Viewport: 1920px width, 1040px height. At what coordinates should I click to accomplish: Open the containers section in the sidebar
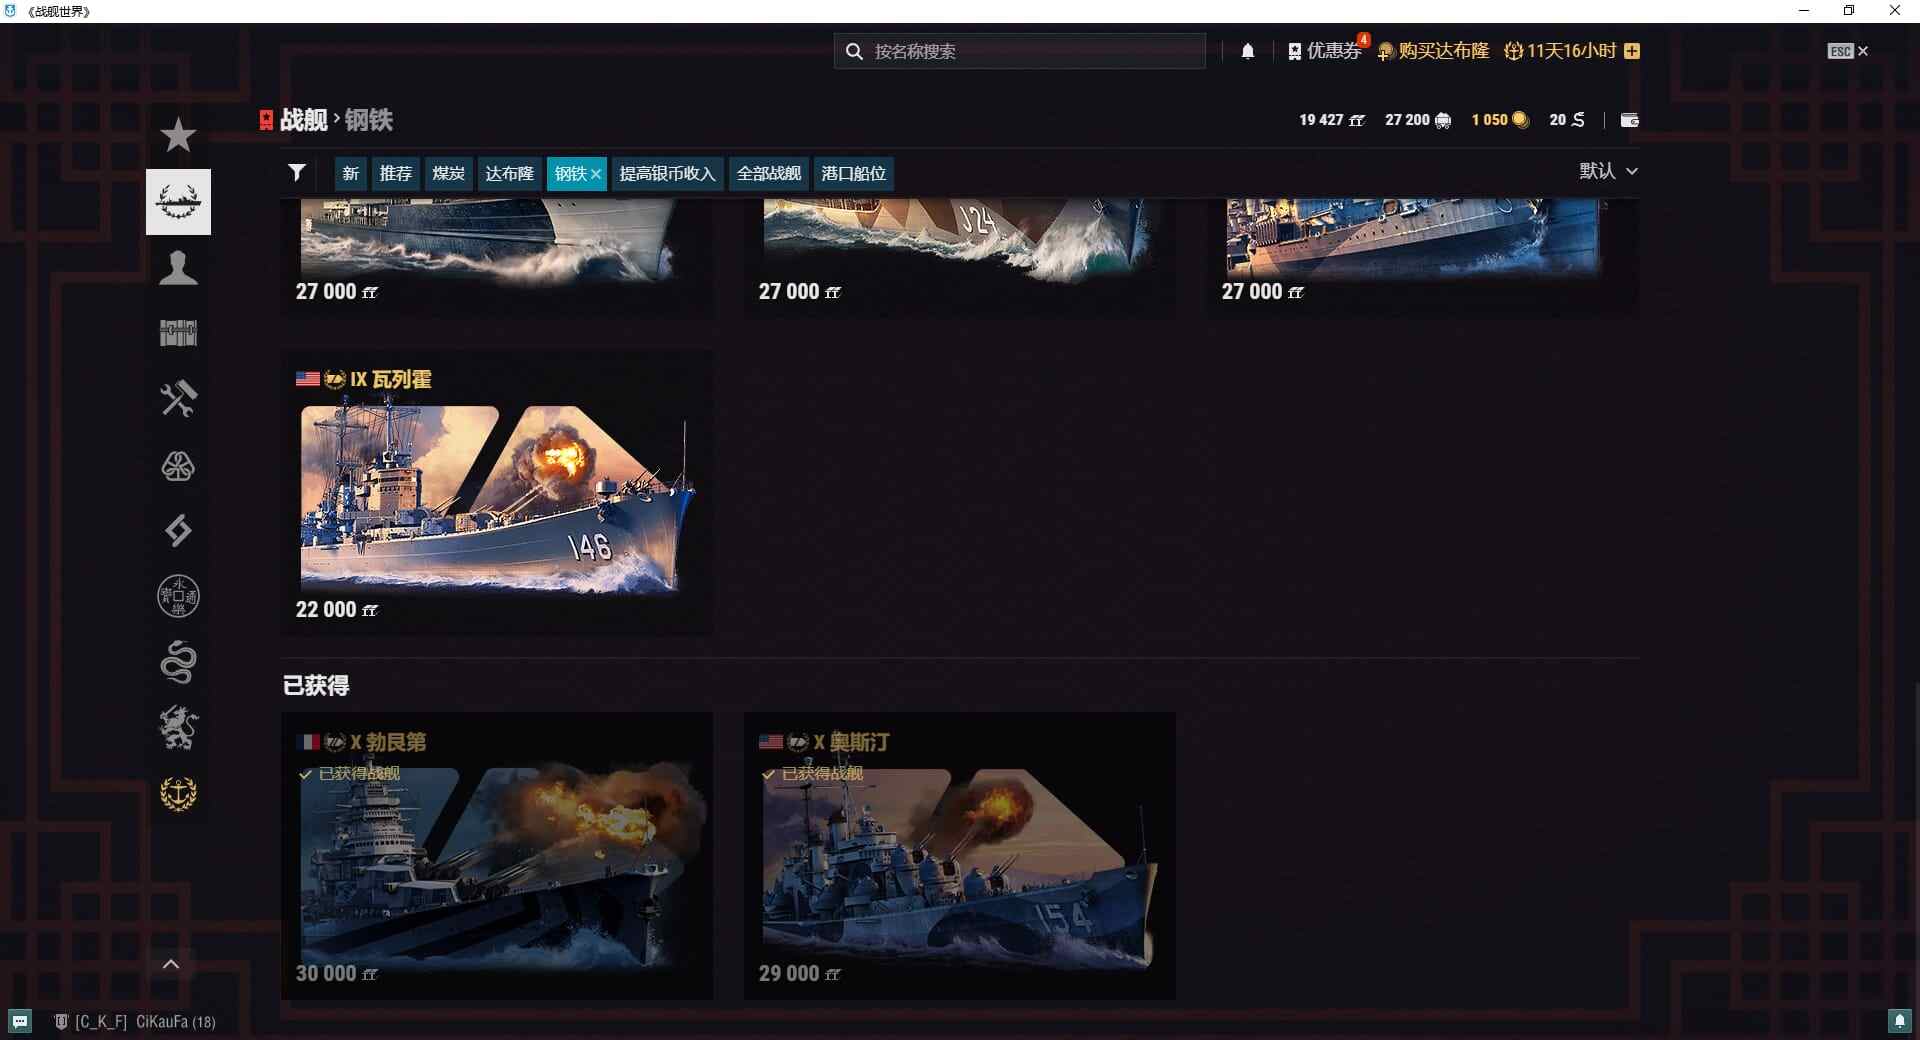177,332
